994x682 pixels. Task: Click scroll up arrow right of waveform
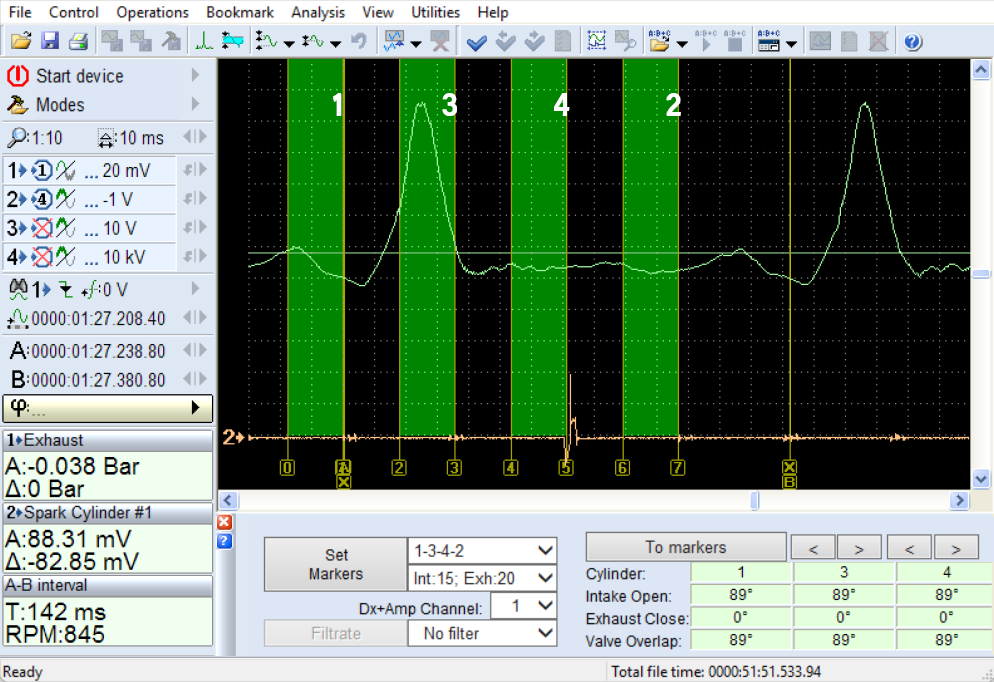981,69
